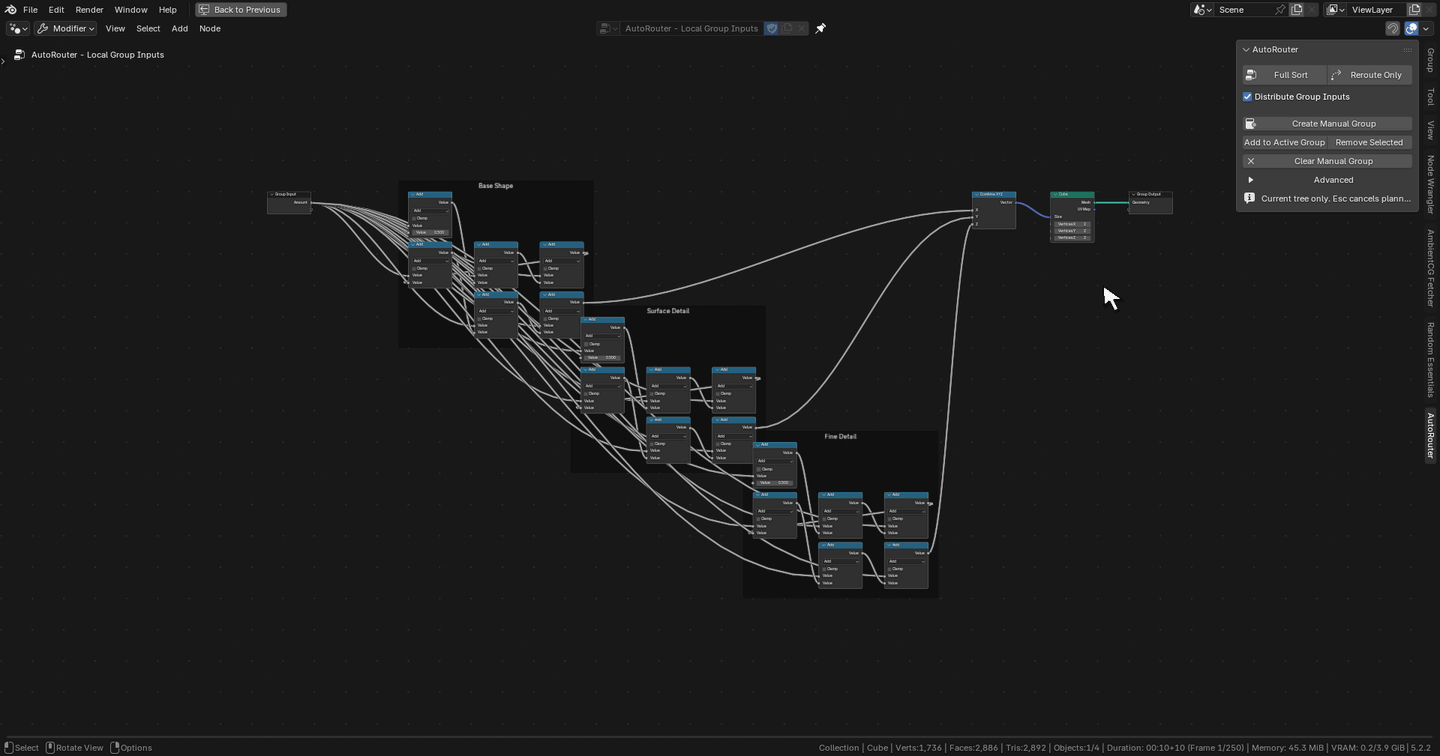Open the node editor Add menu

point(179,28)
